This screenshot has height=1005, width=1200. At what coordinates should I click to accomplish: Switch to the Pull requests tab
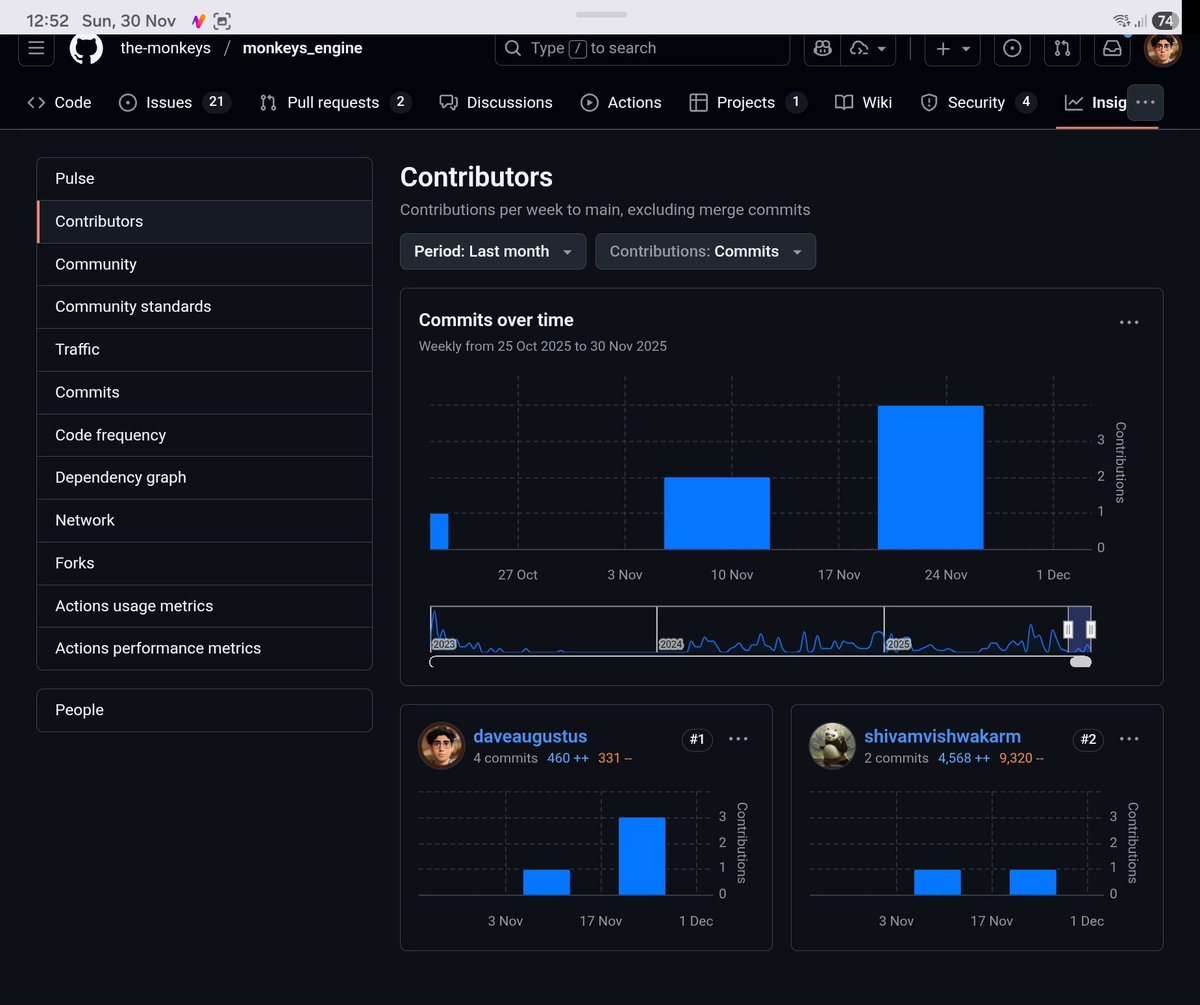tap(334, 102)
